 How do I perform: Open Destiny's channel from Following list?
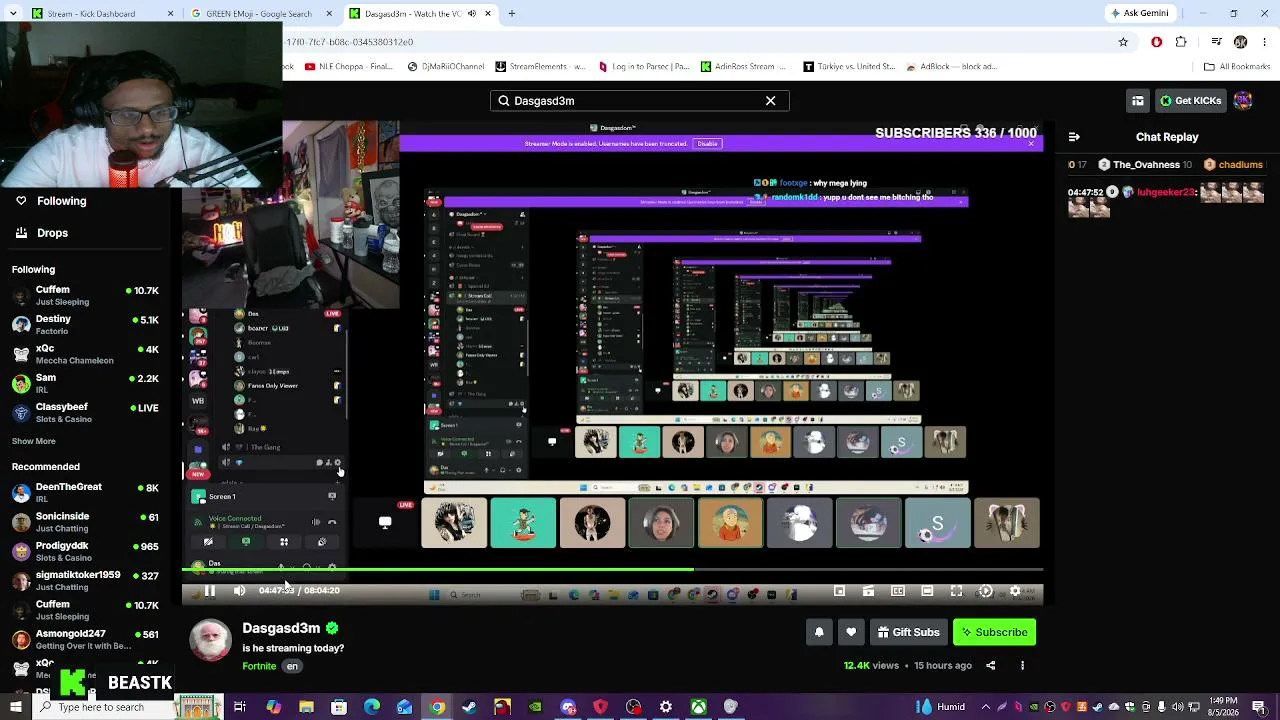coord(85,325)
